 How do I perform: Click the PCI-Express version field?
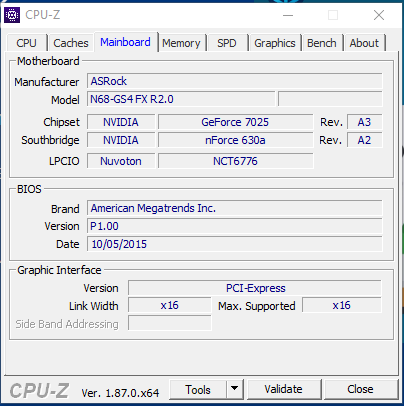(255, 288)
